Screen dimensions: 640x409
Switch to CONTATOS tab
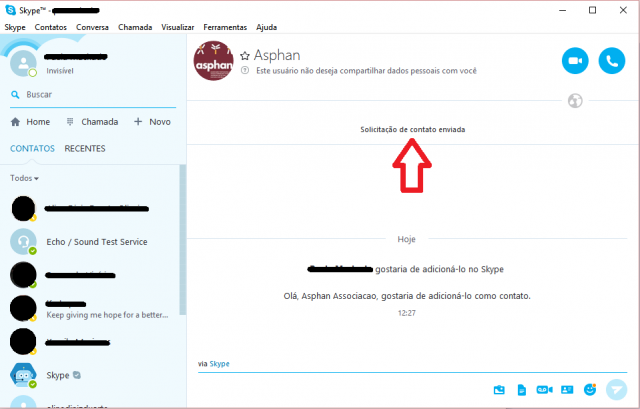(32, 149)
